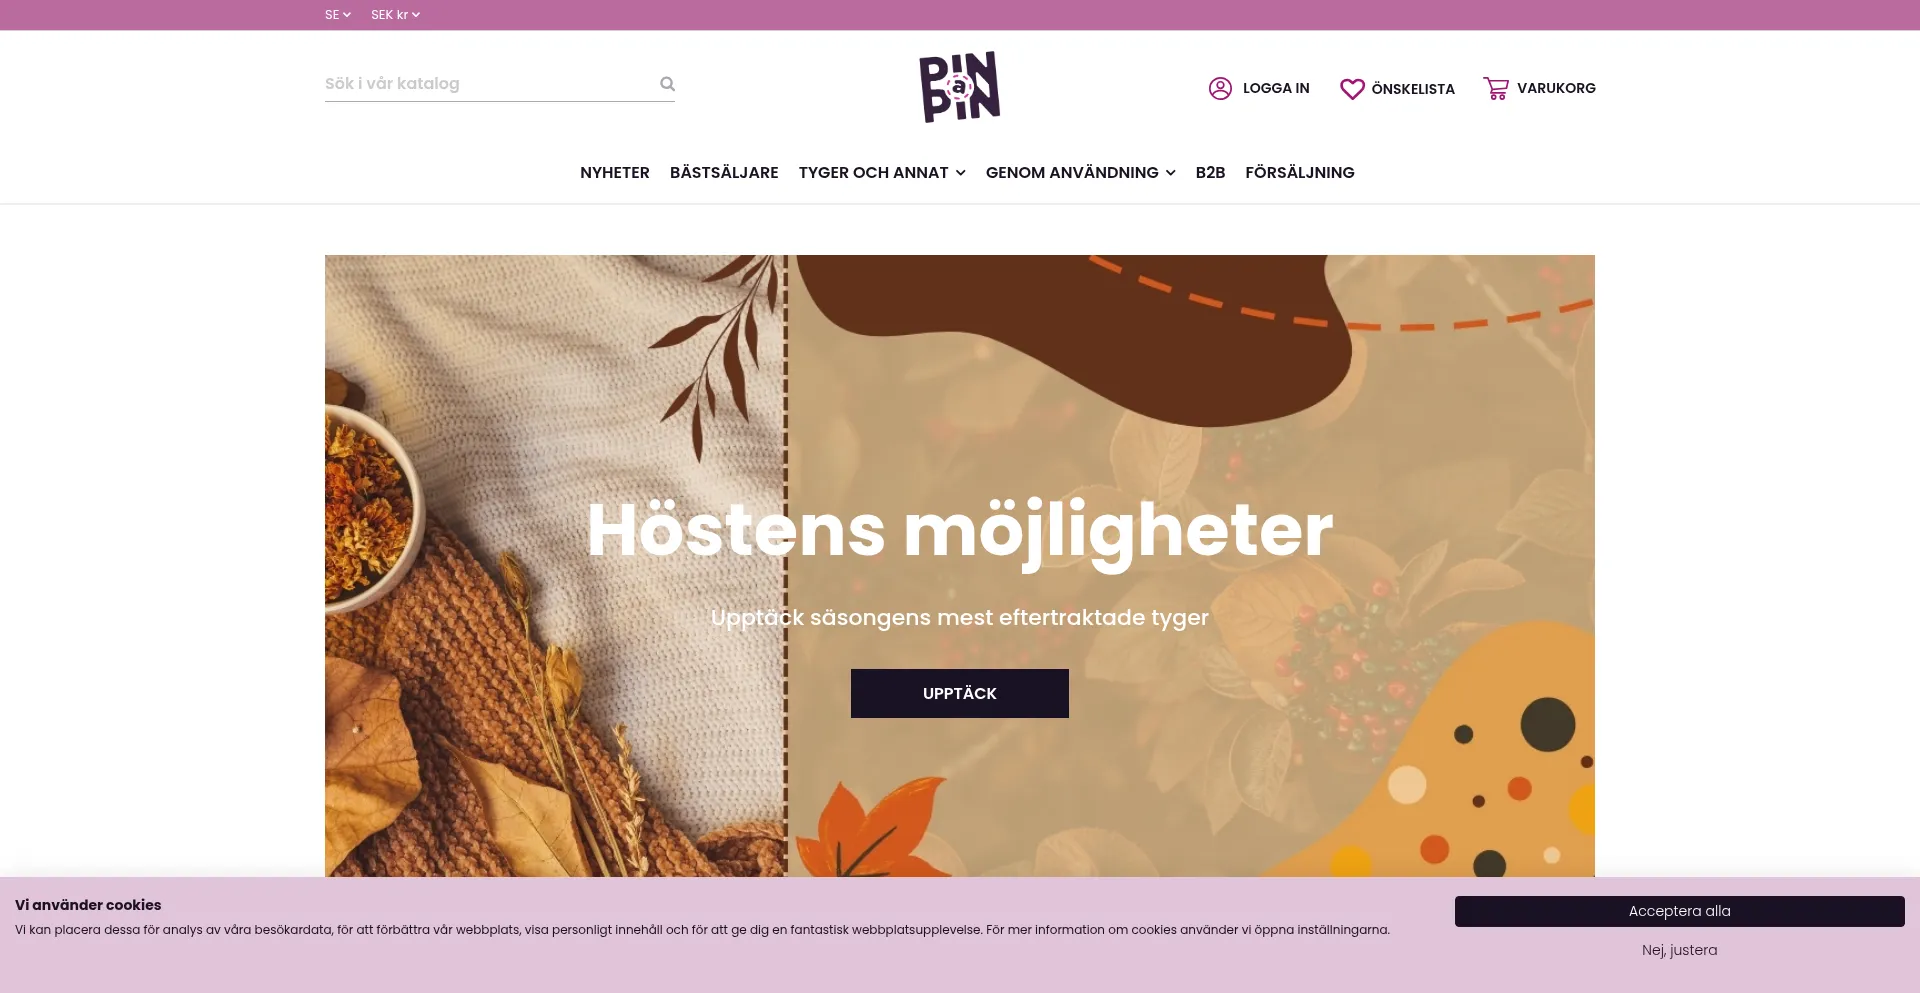1920x993 pixels.
Task: Expand the SE language dropdown
Action: pos(338,15)
